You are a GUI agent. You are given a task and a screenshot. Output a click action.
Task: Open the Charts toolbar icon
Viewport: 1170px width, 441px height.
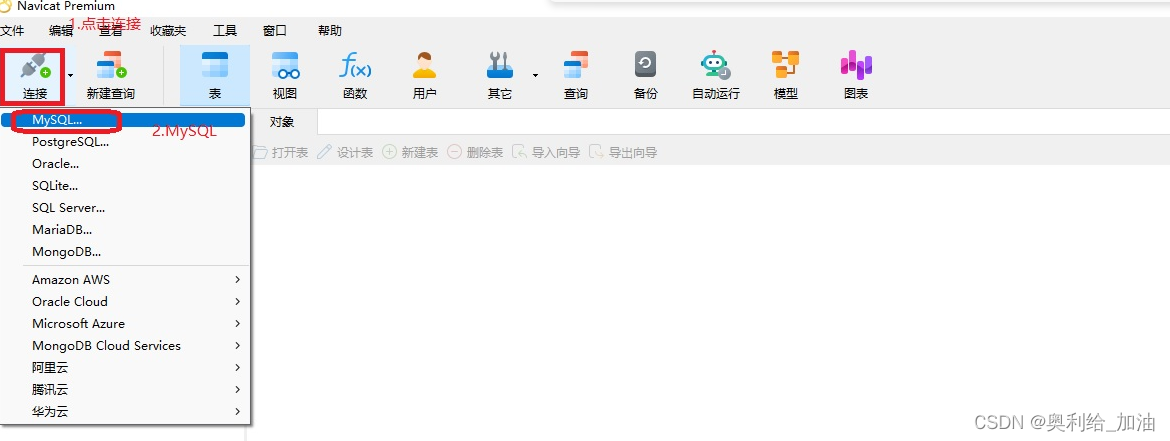856,66
